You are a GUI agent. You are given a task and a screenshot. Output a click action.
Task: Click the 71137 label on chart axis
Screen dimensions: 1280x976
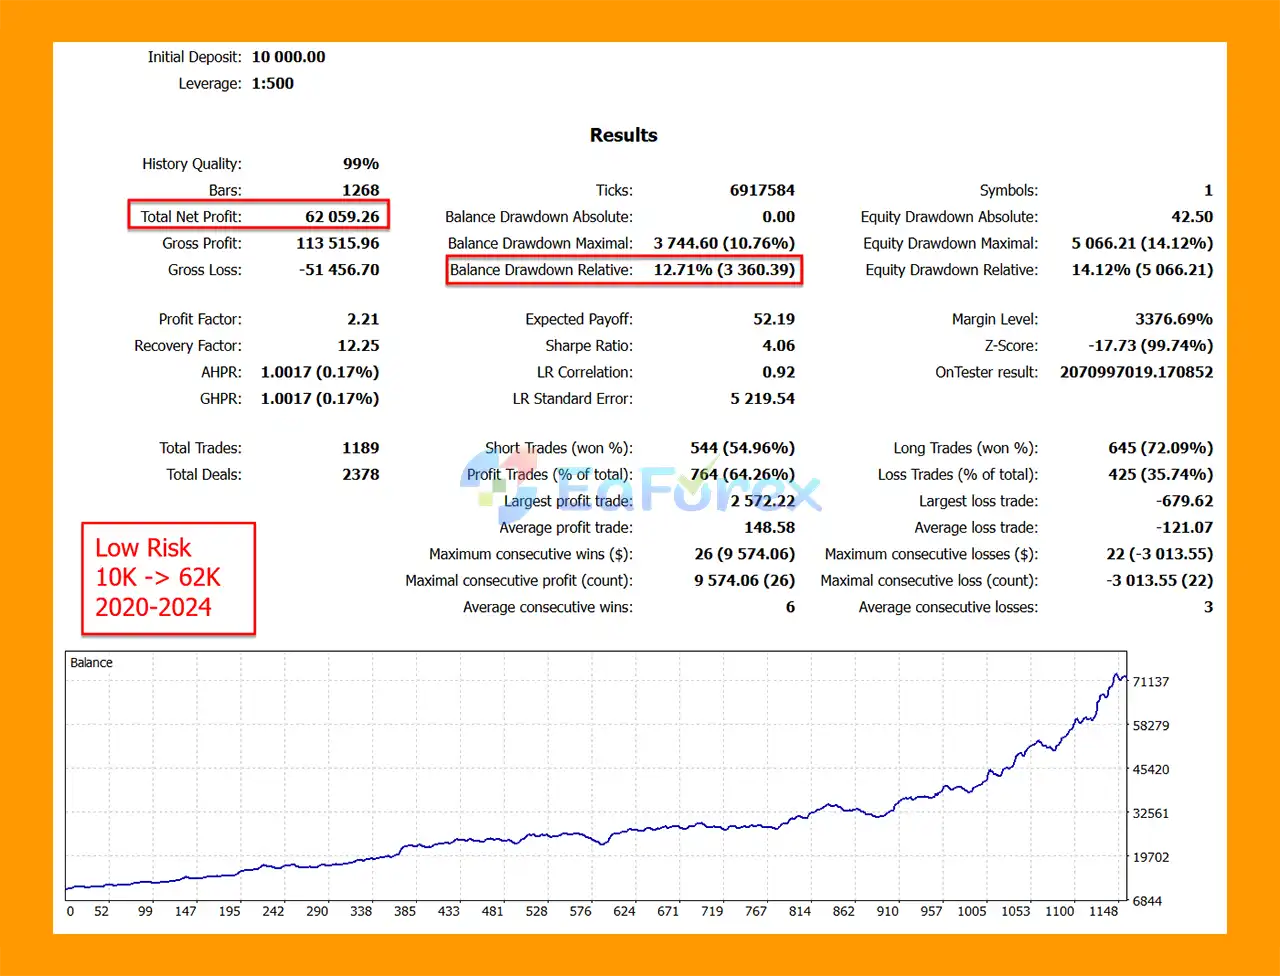(x=1149, y=682)
